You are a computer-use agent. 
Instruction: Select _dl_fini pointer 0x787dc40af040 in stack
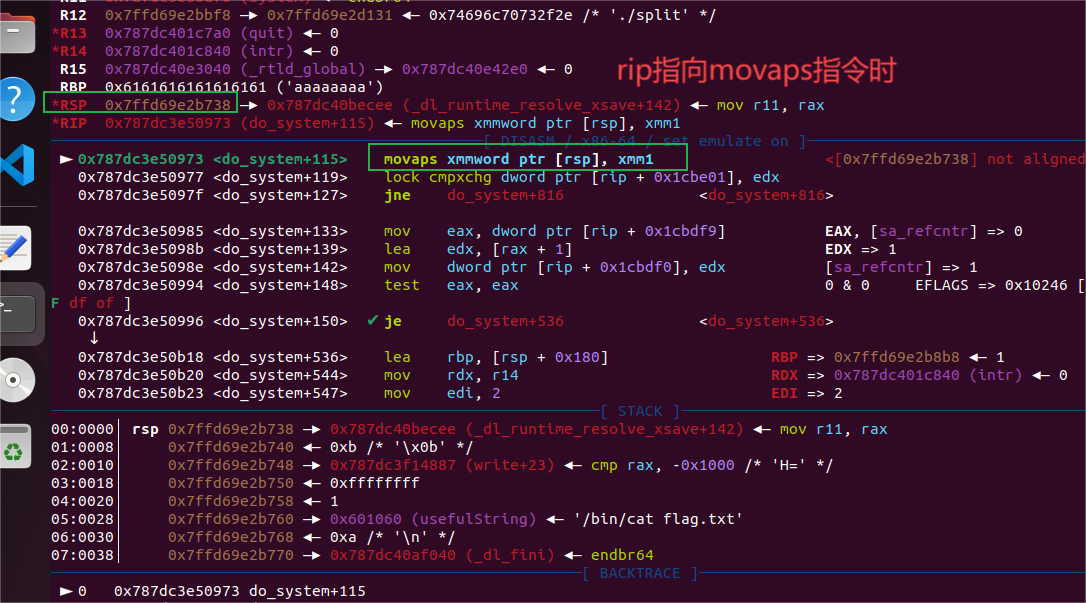tap(442, 555)
